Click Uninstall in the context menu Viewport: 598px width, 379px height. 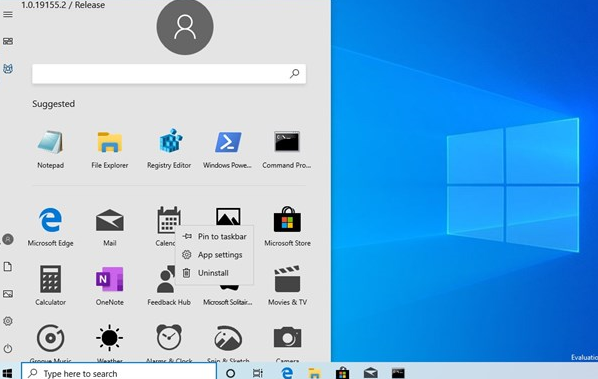214,273
